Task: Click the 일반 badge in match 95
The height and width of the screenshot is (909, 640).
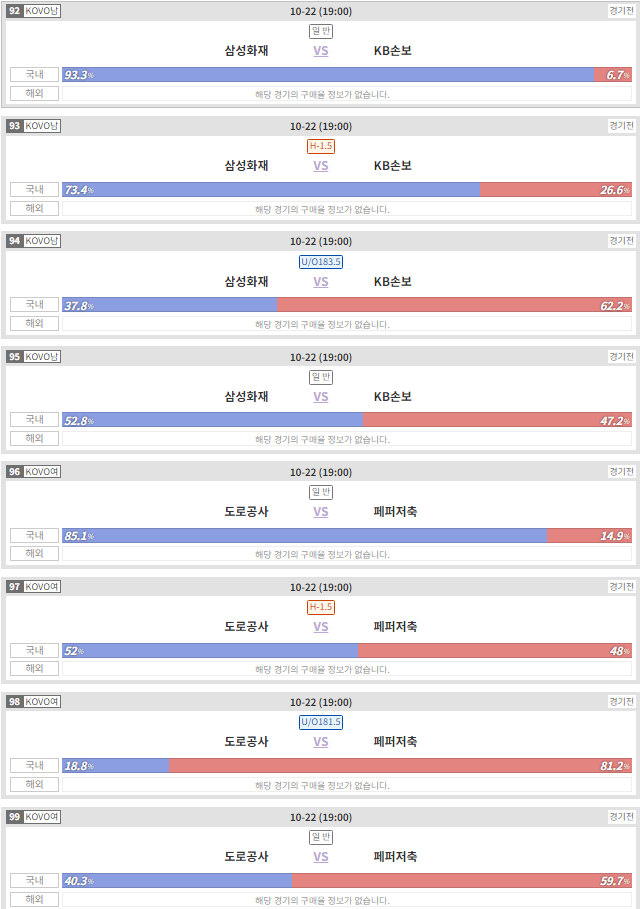Action: [x=321, y=377]
